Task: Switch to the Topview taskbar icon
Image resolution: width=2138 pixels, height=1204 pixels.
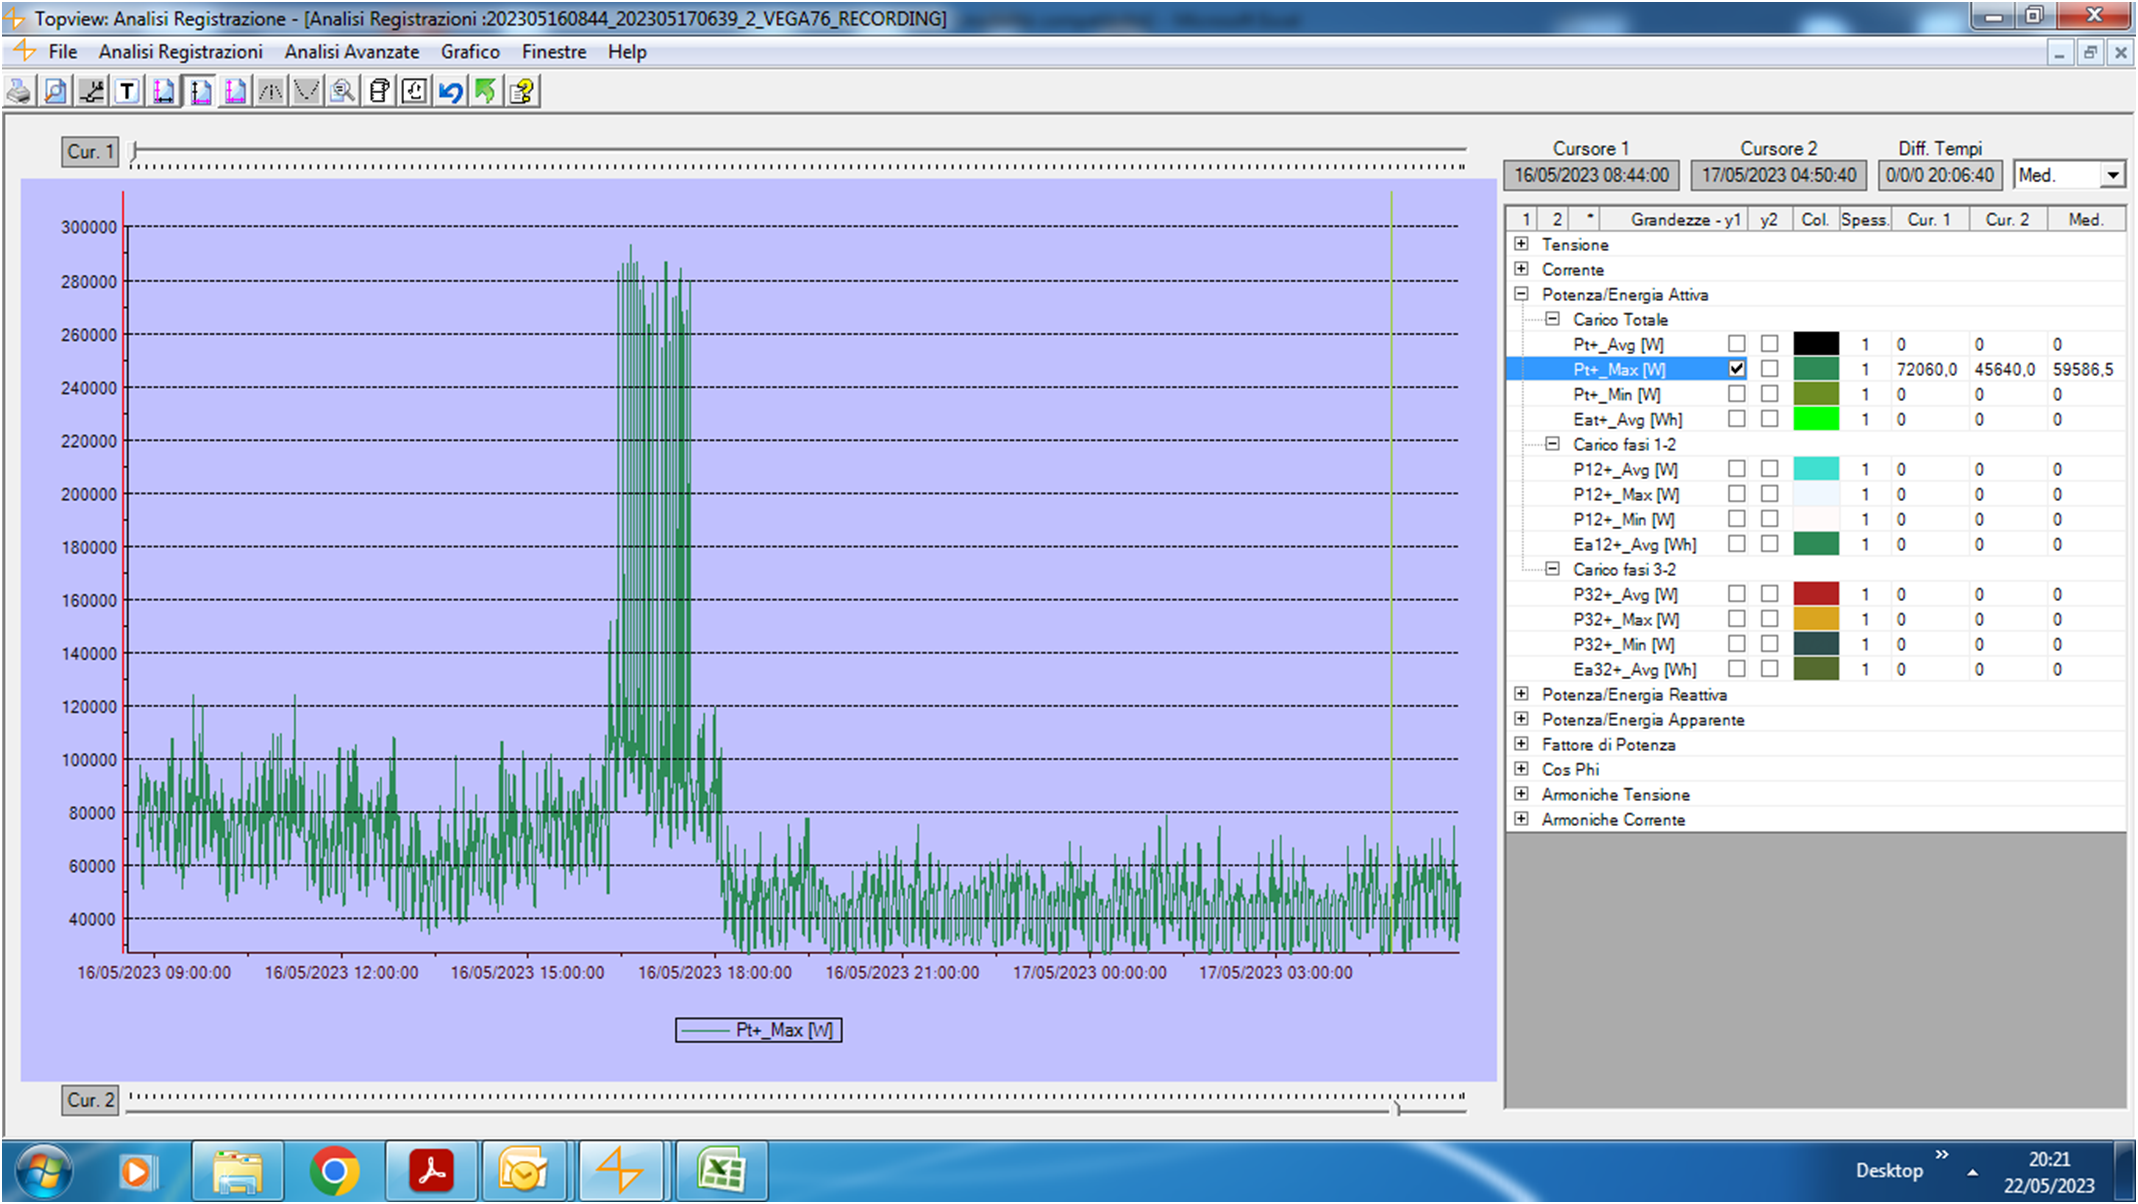Action: coord(621,1171)
